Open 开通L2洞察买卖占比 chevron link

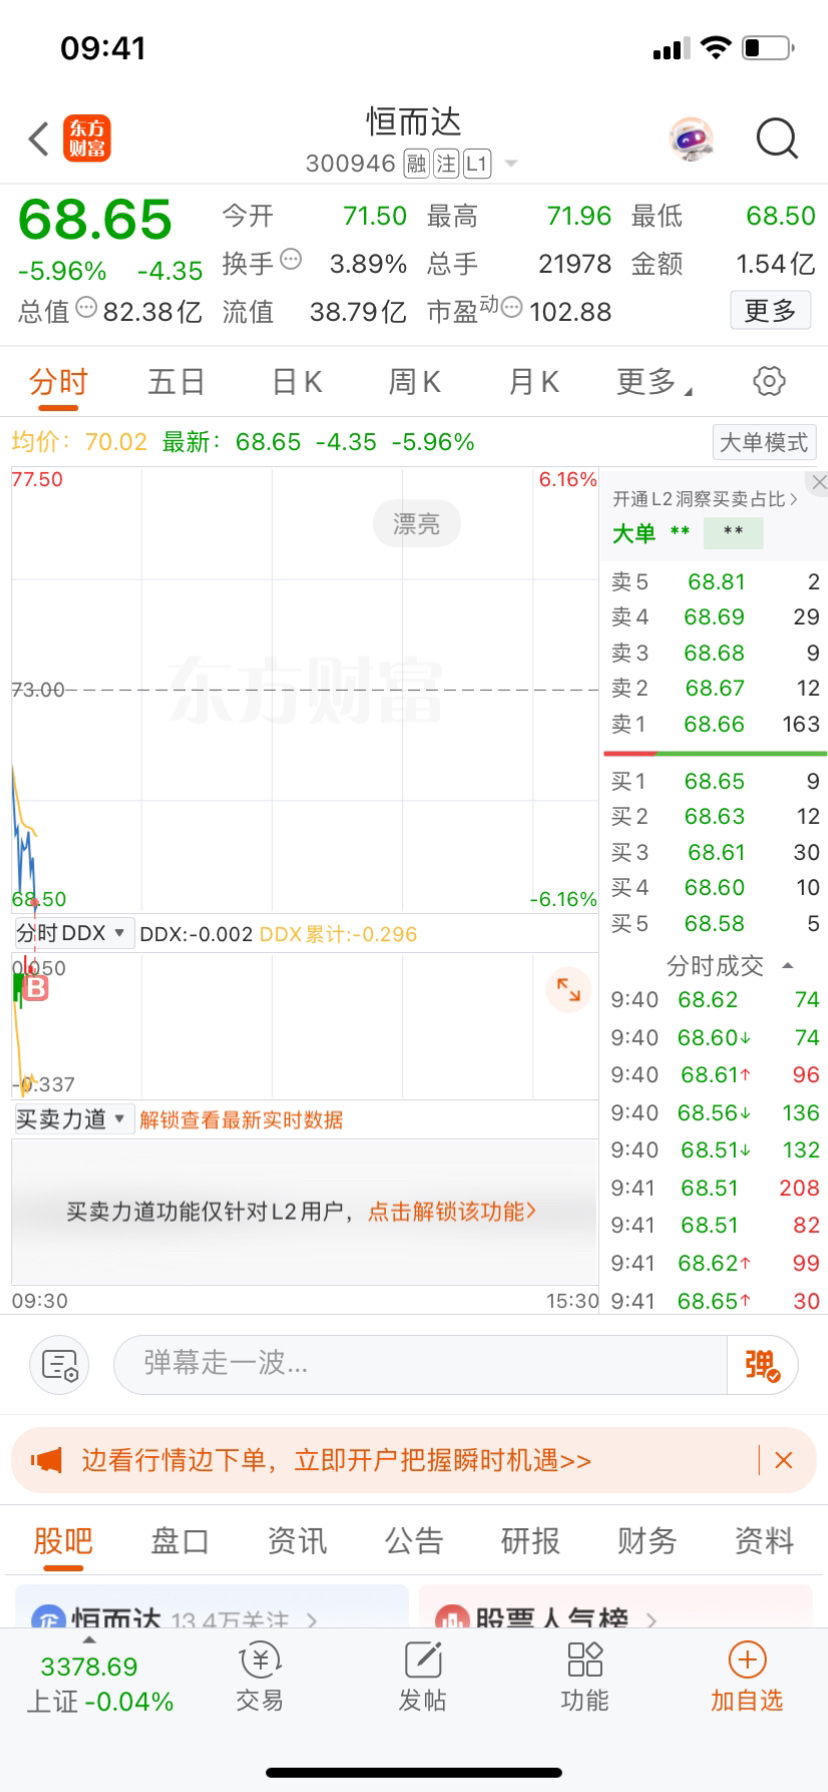click(705, 499)
